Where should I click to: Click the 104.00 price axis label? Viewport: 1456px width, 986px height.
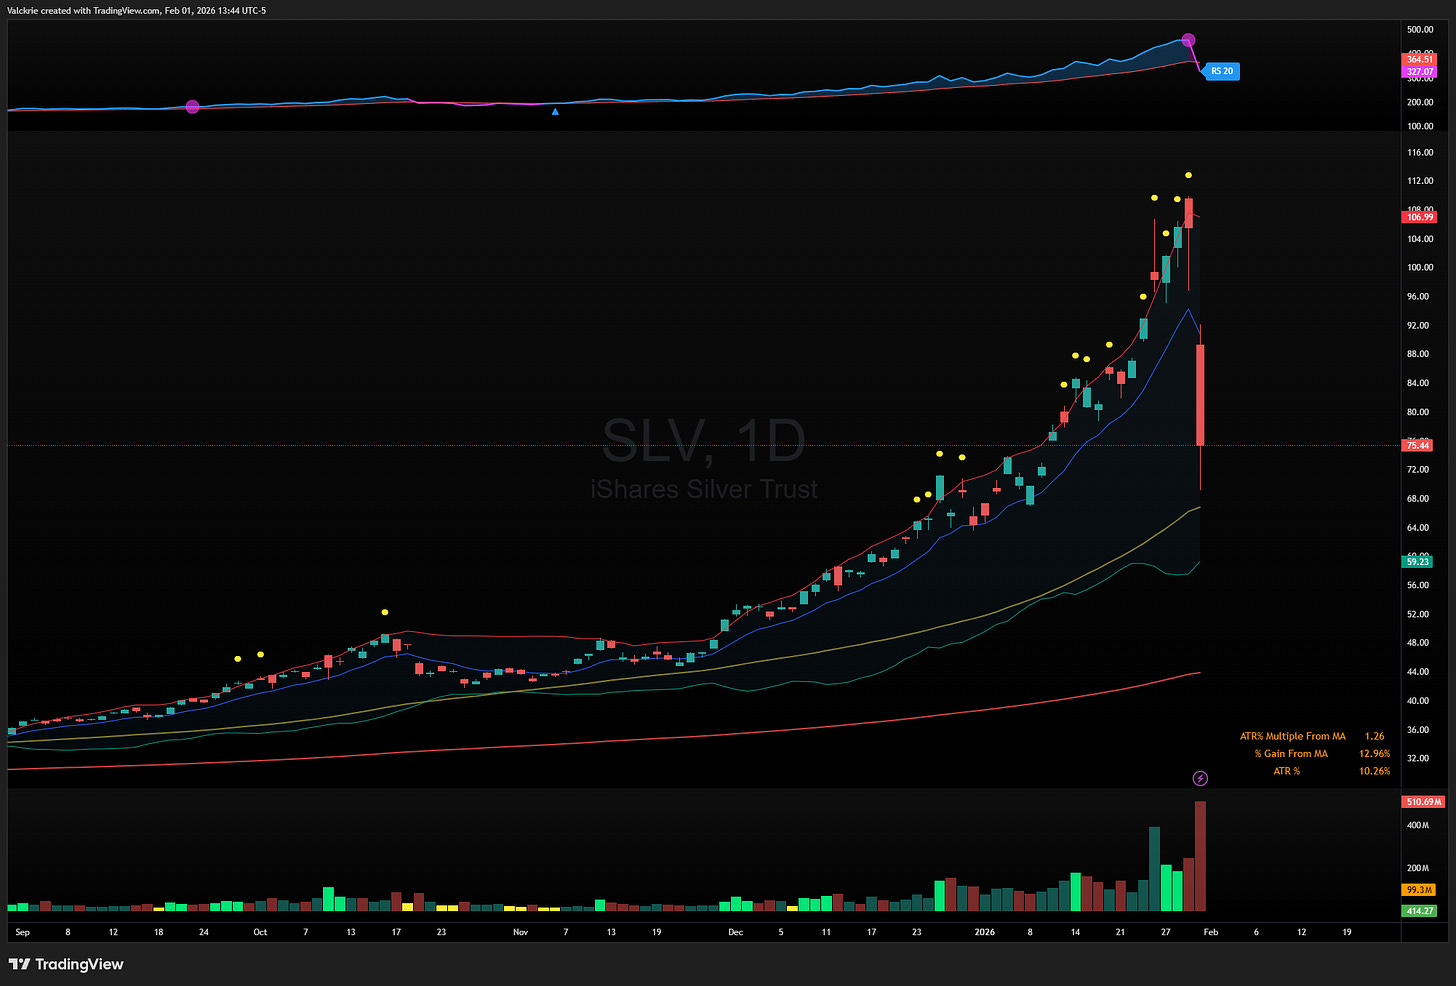1421,239
